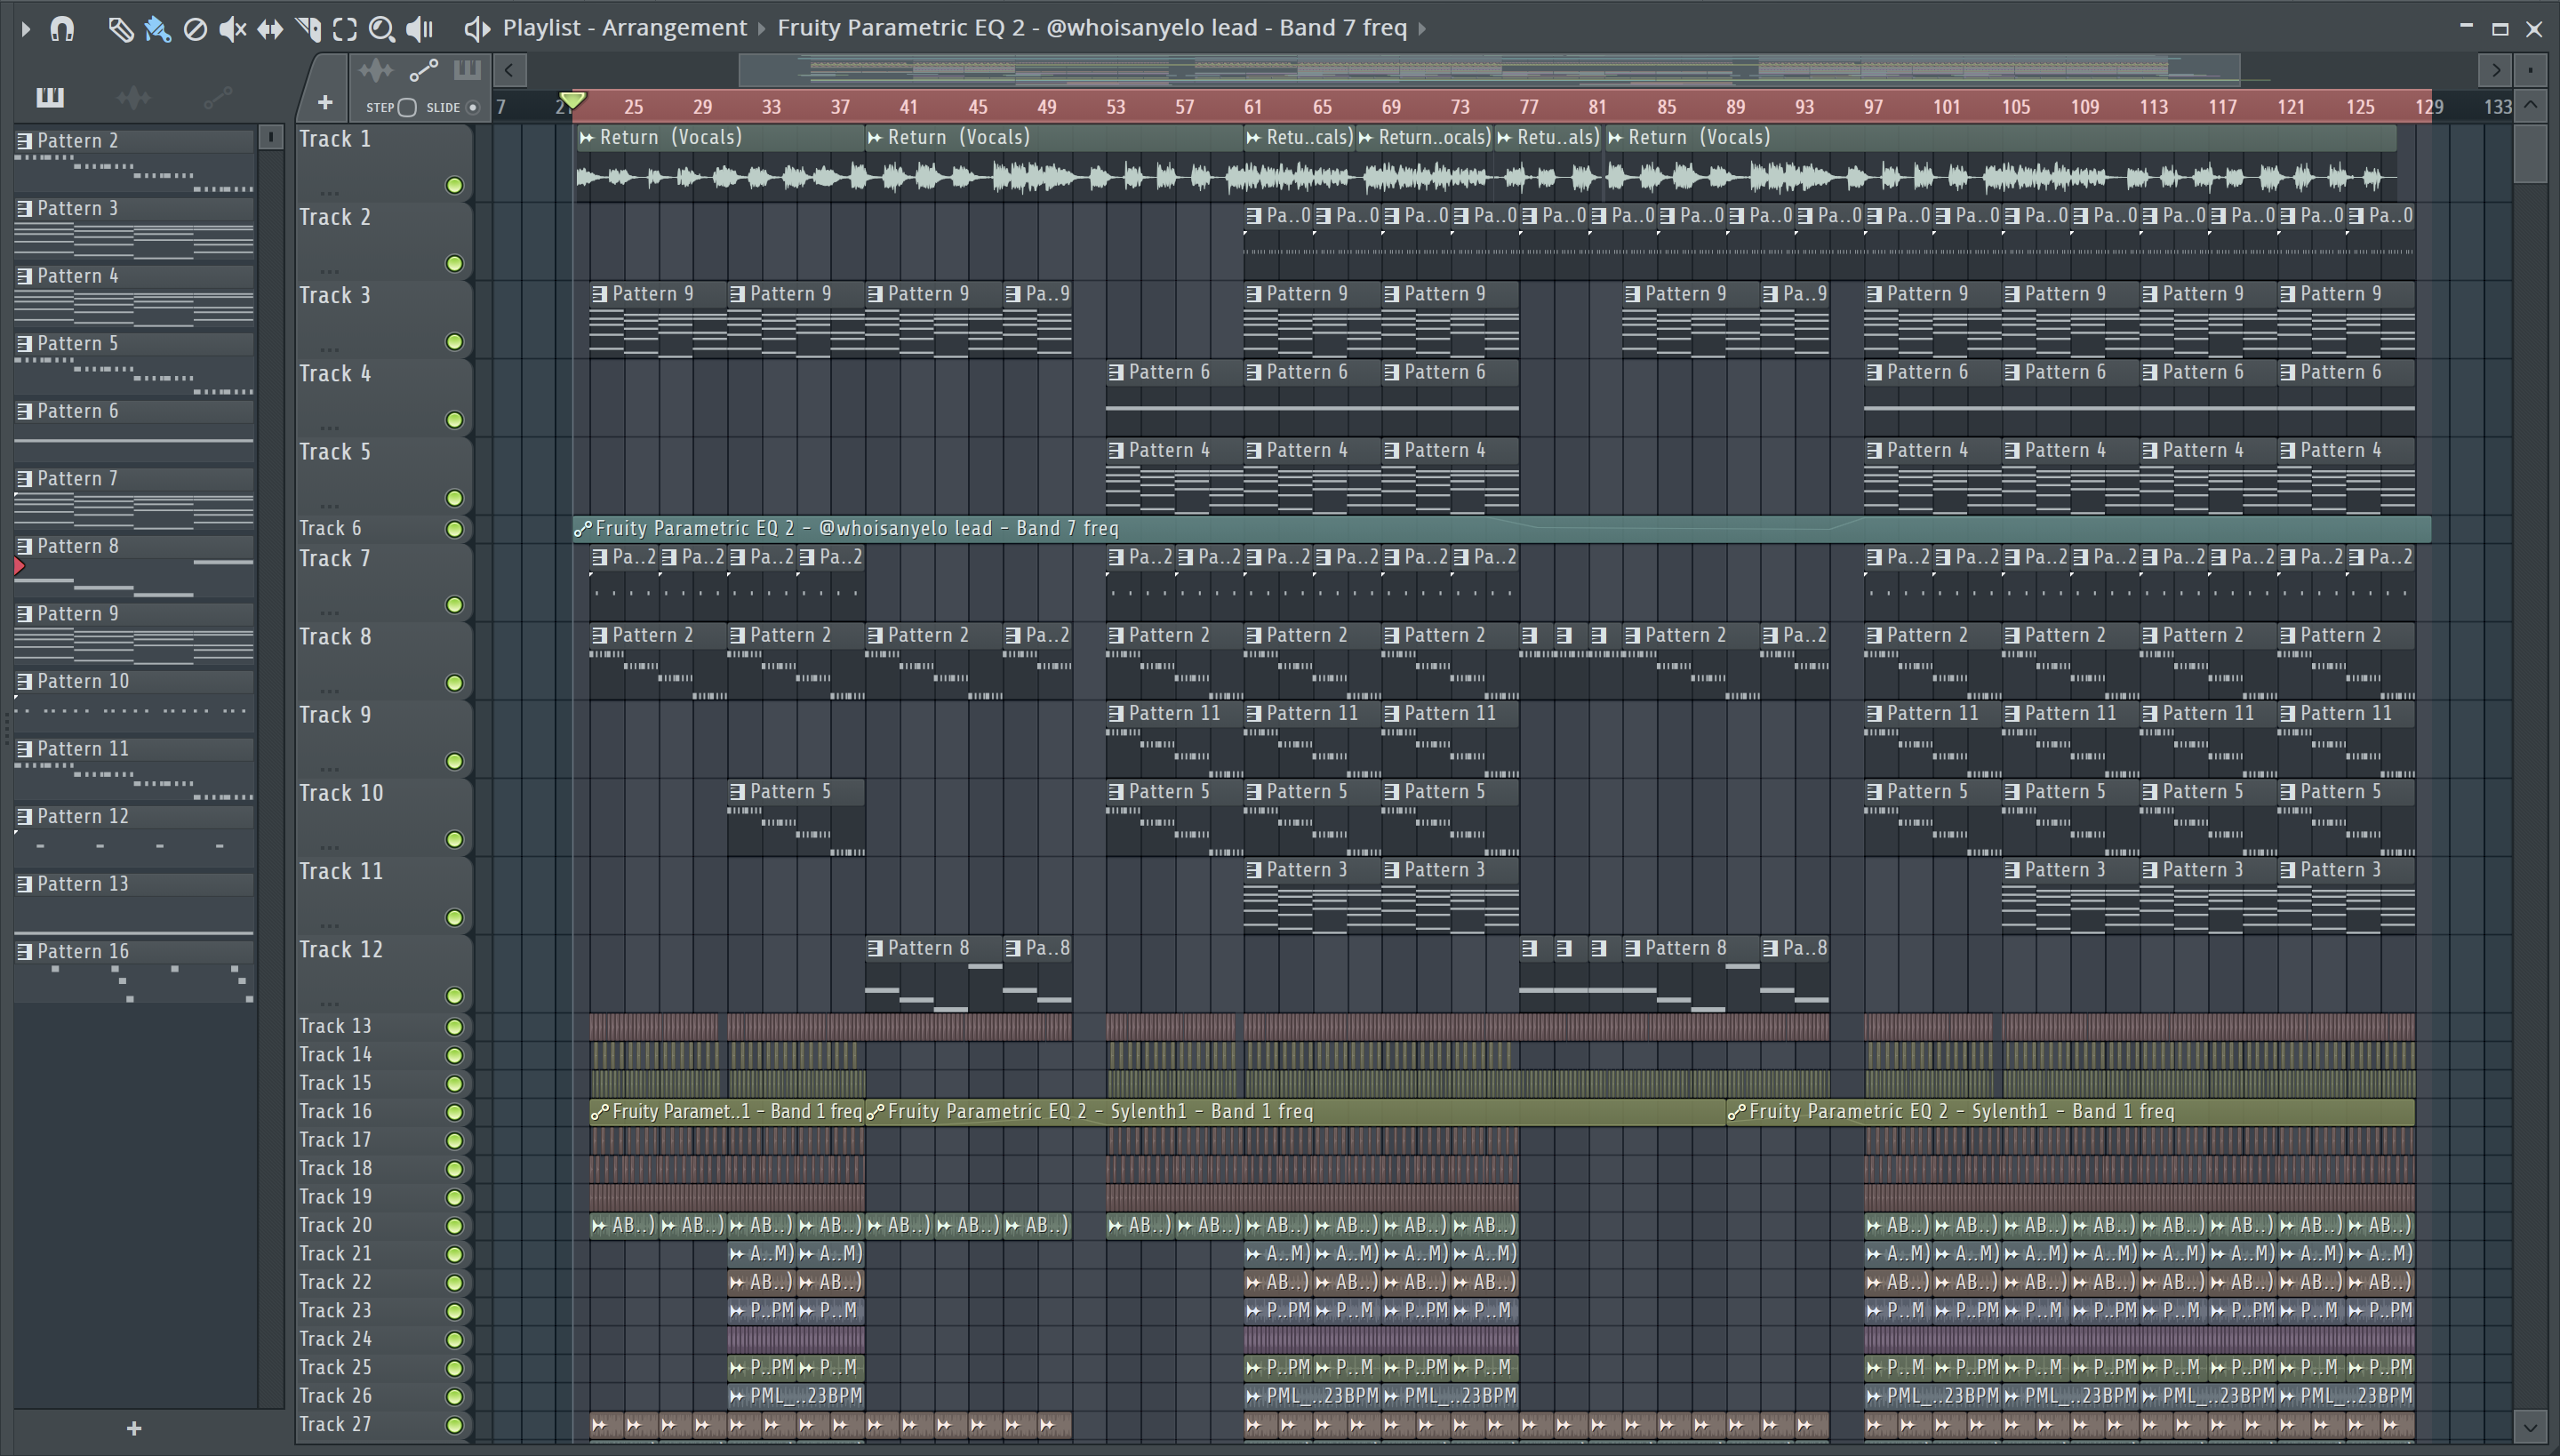Jump to bar 97 on the timeline ruler
Screen dimensions: 2560x1456
(1873, 107)
